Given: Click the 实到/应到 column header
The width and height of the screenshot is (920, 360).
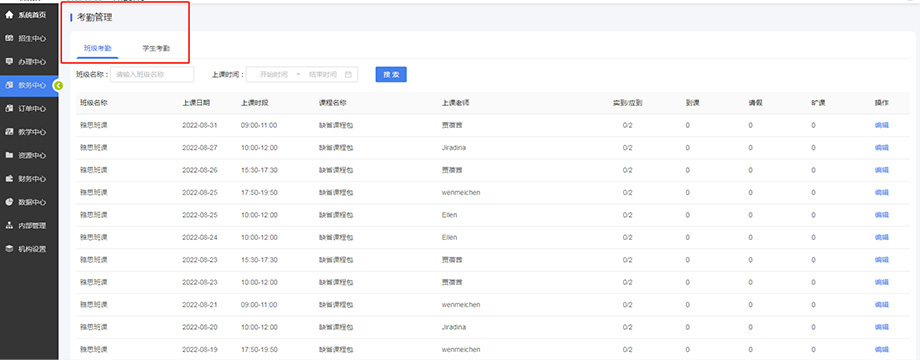Looking at the screenshot, I should pos(628,103).
